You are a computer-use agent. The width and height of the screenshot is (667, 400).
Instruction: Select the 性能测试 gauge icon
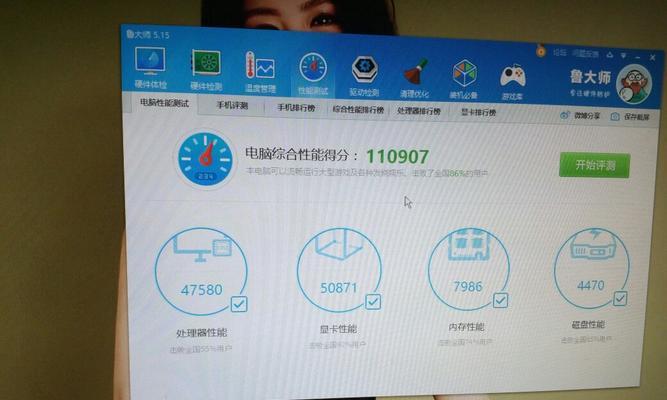(x=313, y=68)
